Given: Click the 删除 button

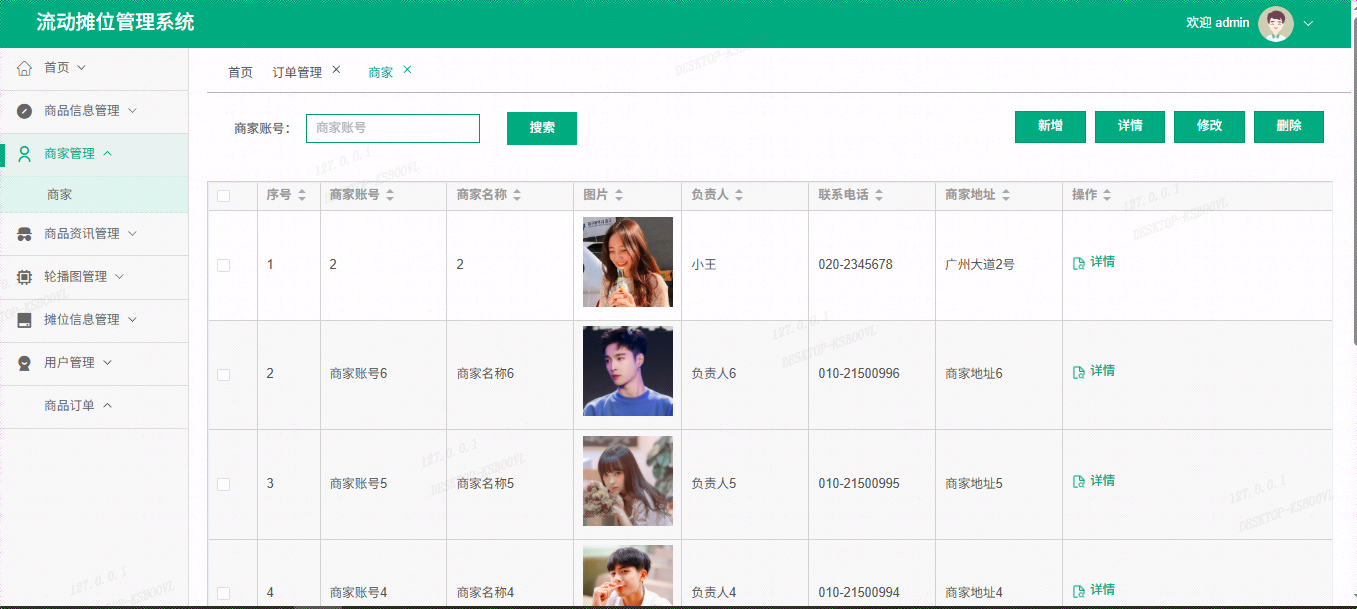Looking at the screenshot, I should pyautogui.click(x=1289, y=126).
